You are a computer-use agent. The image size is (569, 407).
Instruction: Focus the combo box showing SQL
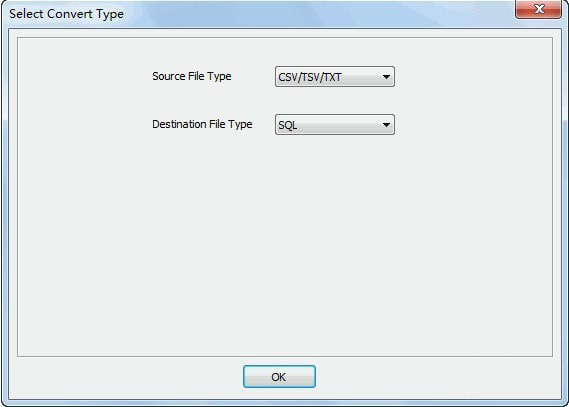tap(335, 125)
